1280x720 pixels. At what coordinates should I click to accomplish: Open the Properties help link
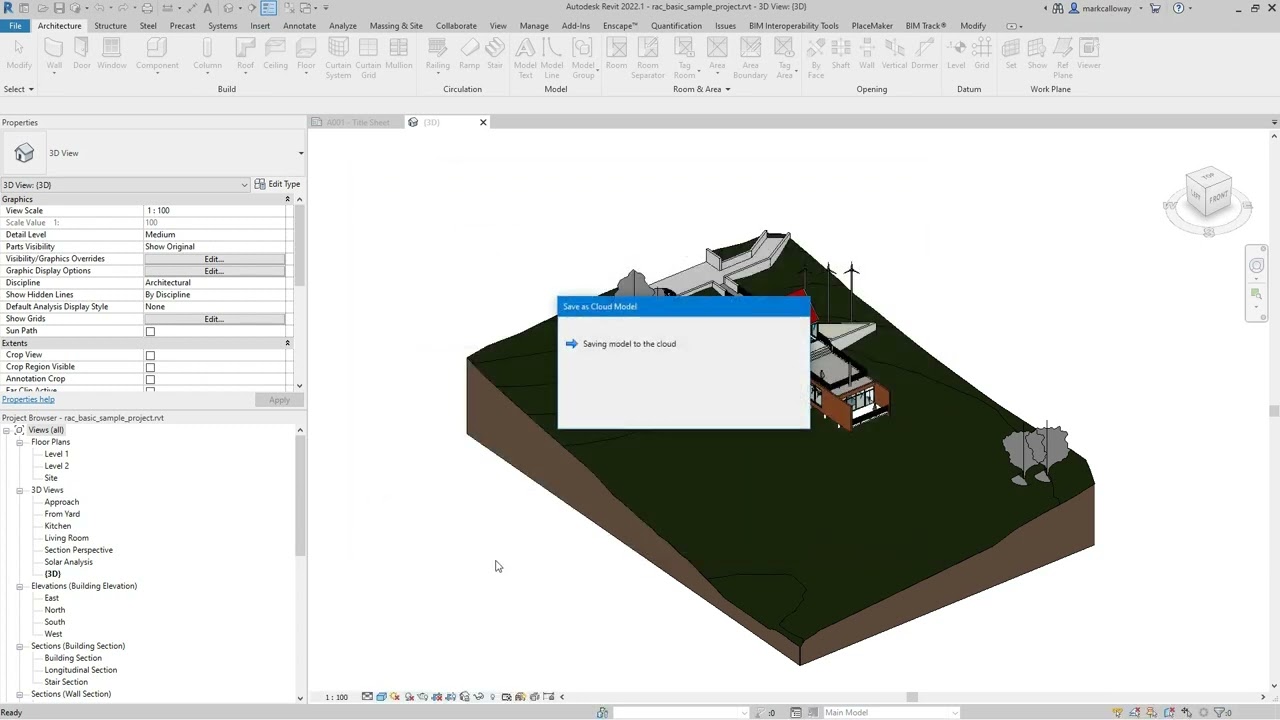(28, 399)
